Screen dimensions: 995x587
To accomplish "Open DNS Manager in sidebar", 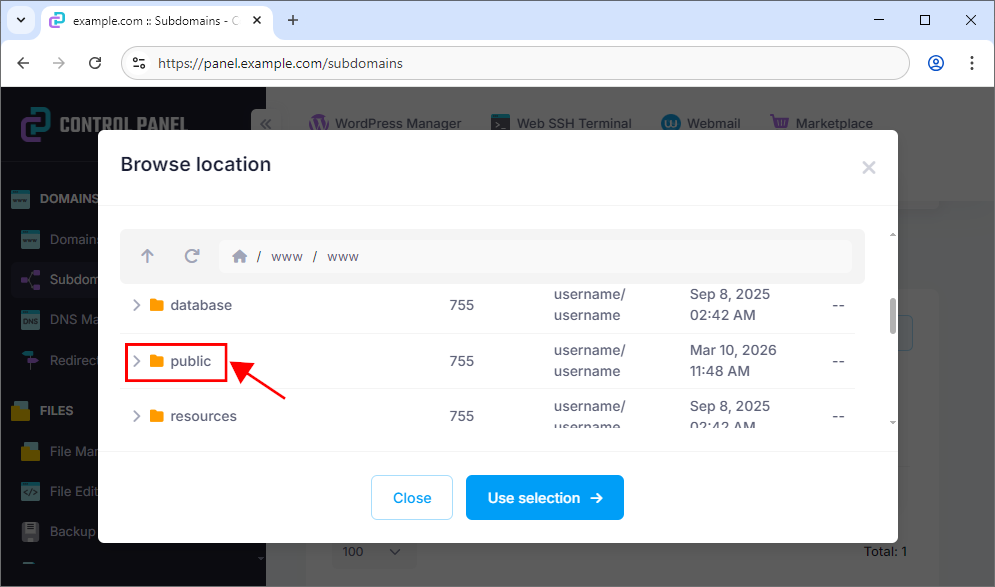I will coord(59,320).
